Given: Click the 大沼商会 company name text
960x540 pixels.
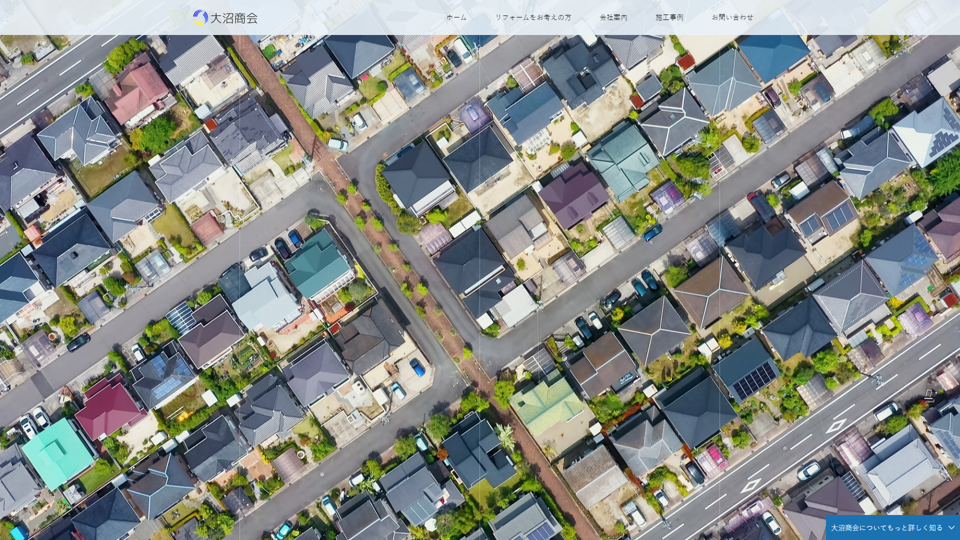Looking at the screenshot, I should (234, 17).
